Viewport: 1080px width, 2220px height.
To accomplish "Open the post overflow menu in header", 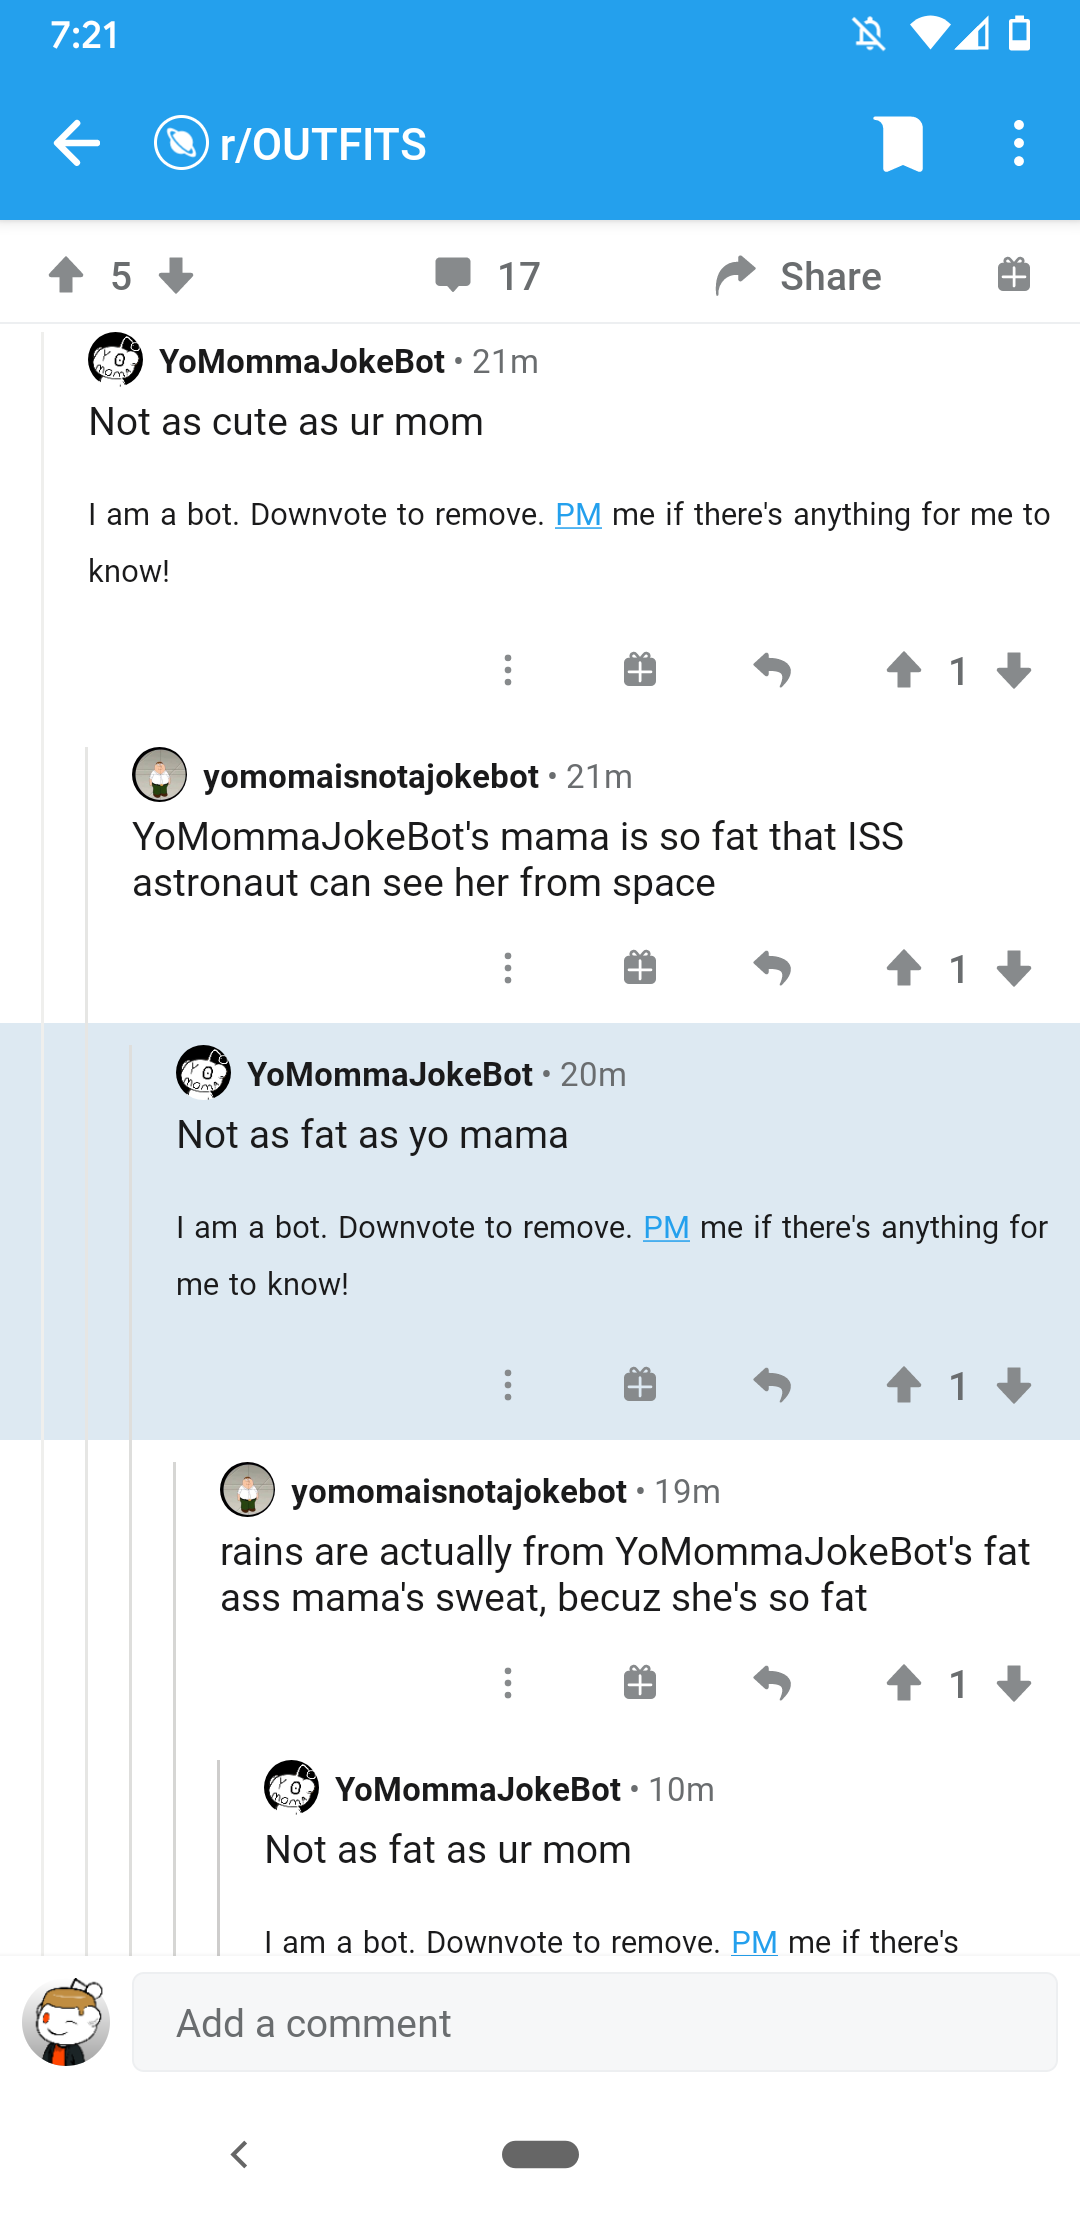I will (1018, 144).
